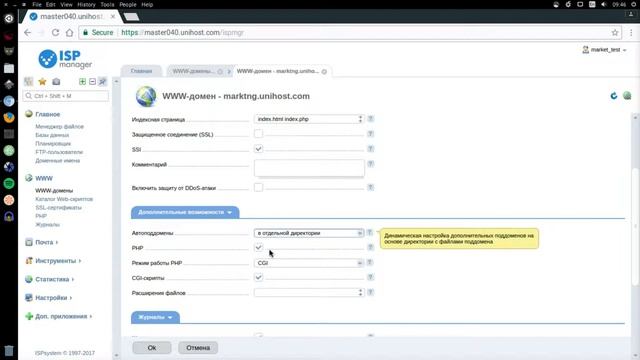Open Менеджер файлов link
The height and width of the screenshot is (360, 640).
pyautogui.click(x=59, y=127)
